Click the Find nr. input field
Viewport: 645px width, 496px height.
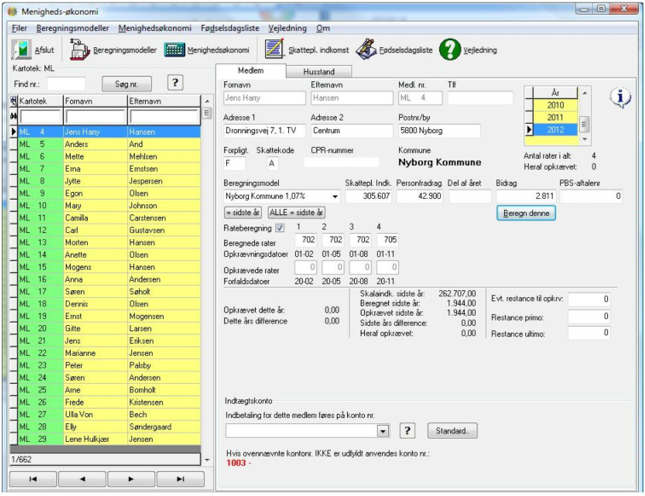pyautogui.click(x=66, y=84)
